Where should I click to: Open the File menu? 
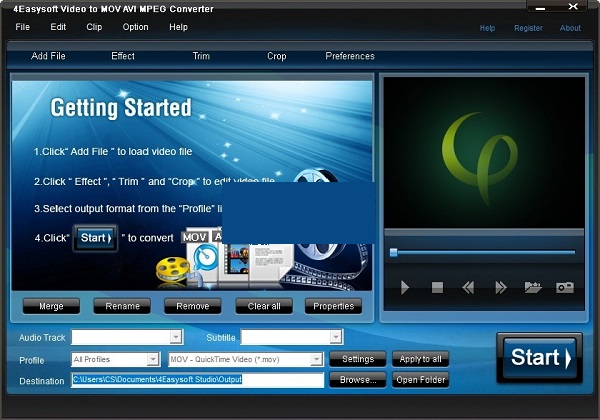point(23,27)
